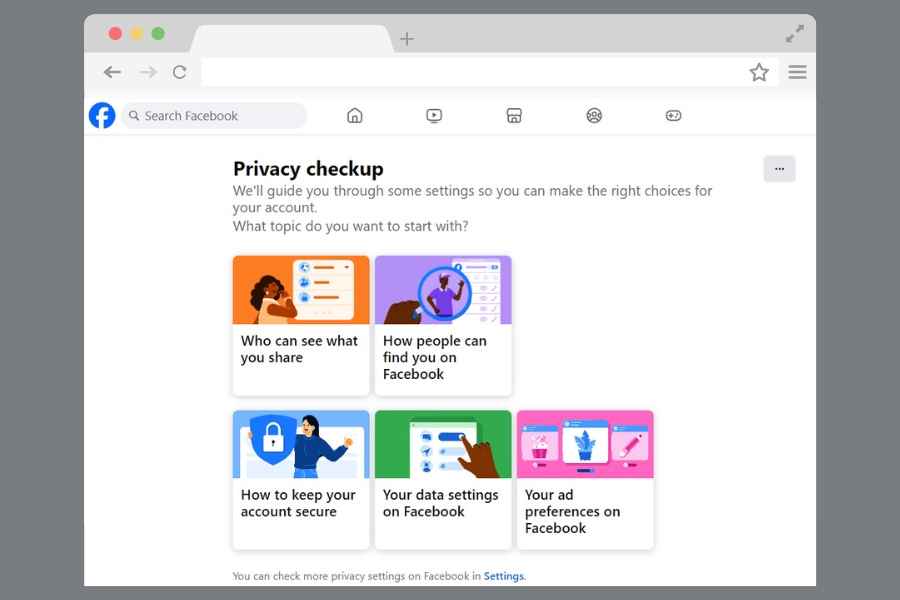Open Facebook Watch video icon

[x=434, y=115]
